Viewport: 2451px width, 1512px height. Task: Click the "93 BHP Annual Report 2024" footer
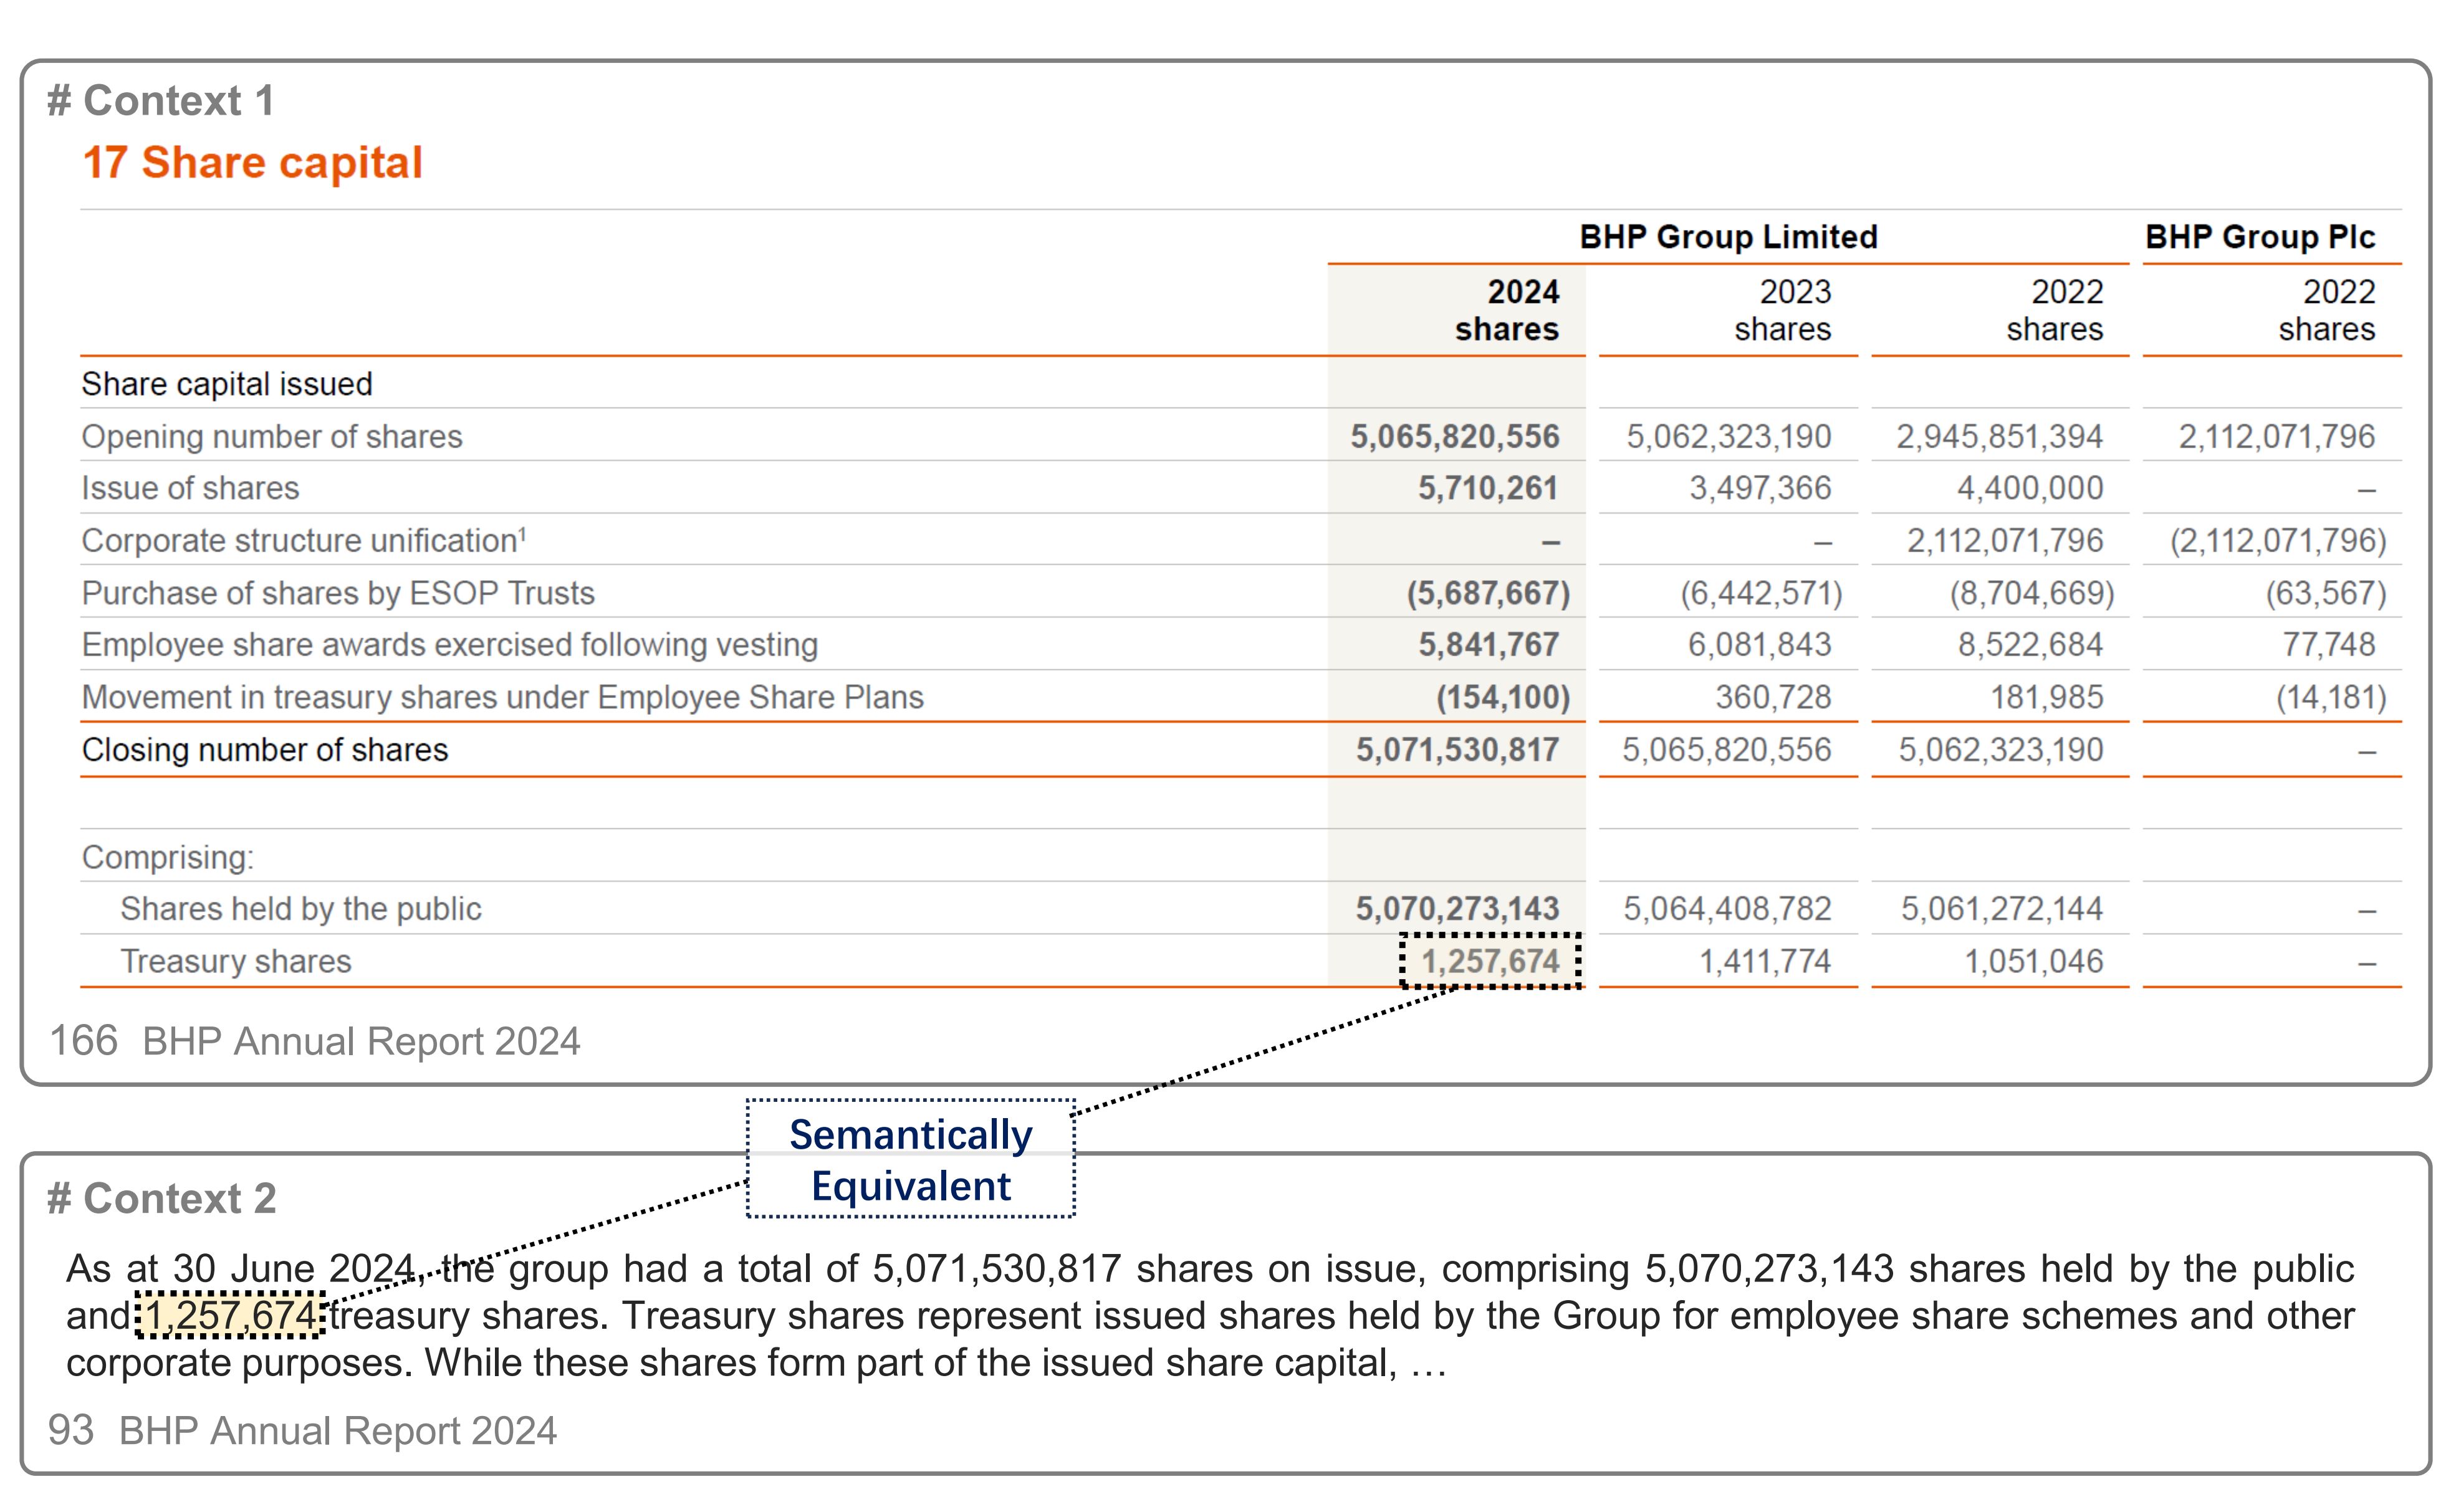pyautogui.click(x=302, y=1431)
